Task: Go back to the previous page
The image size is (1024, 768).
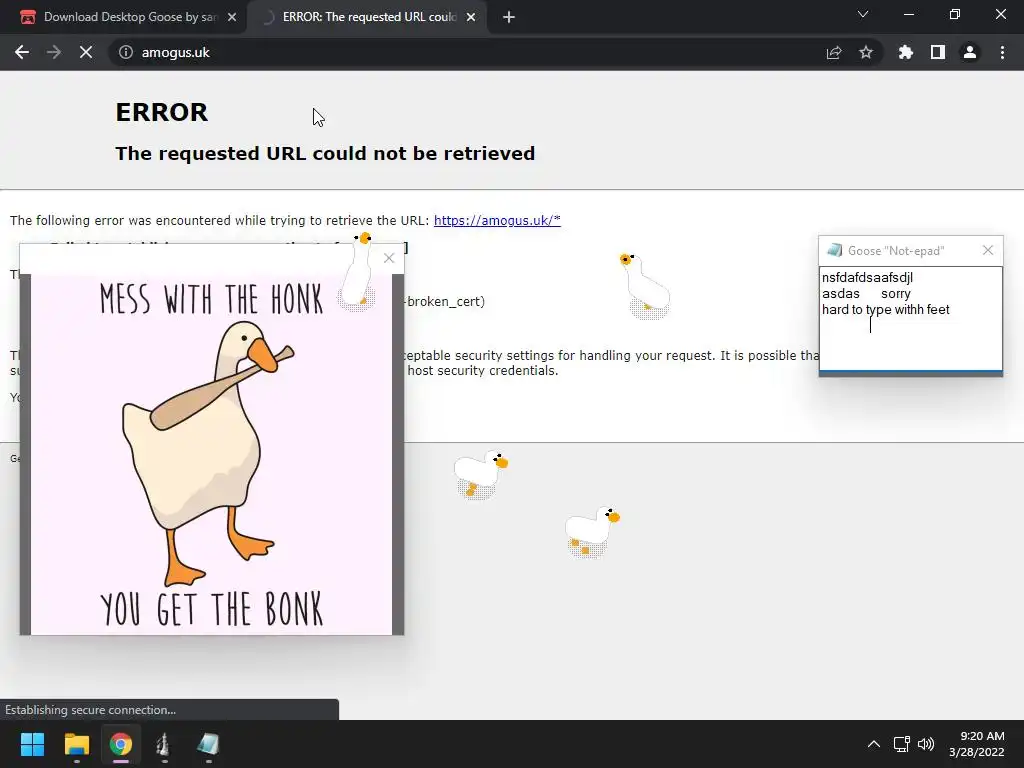Action: [x=22, y=52]
